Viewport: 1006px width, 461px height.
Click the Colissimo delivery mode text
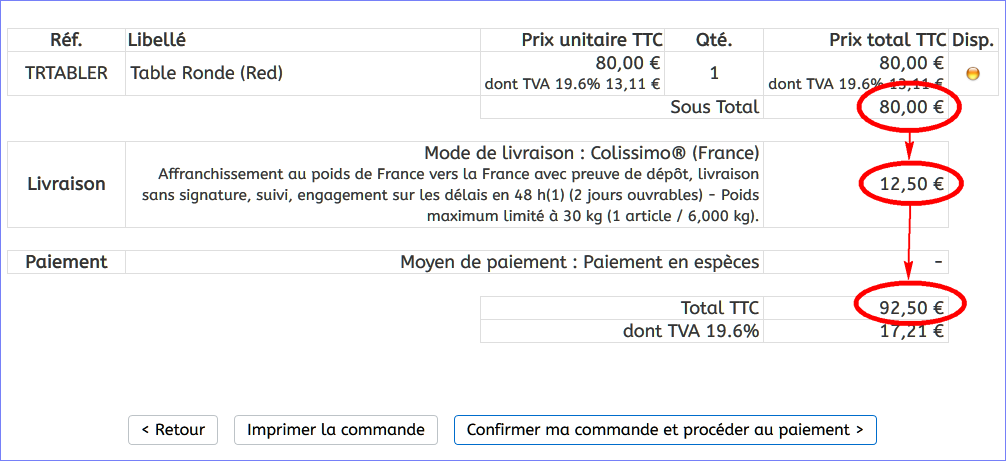pyautogui.click(x=591, y=153)
